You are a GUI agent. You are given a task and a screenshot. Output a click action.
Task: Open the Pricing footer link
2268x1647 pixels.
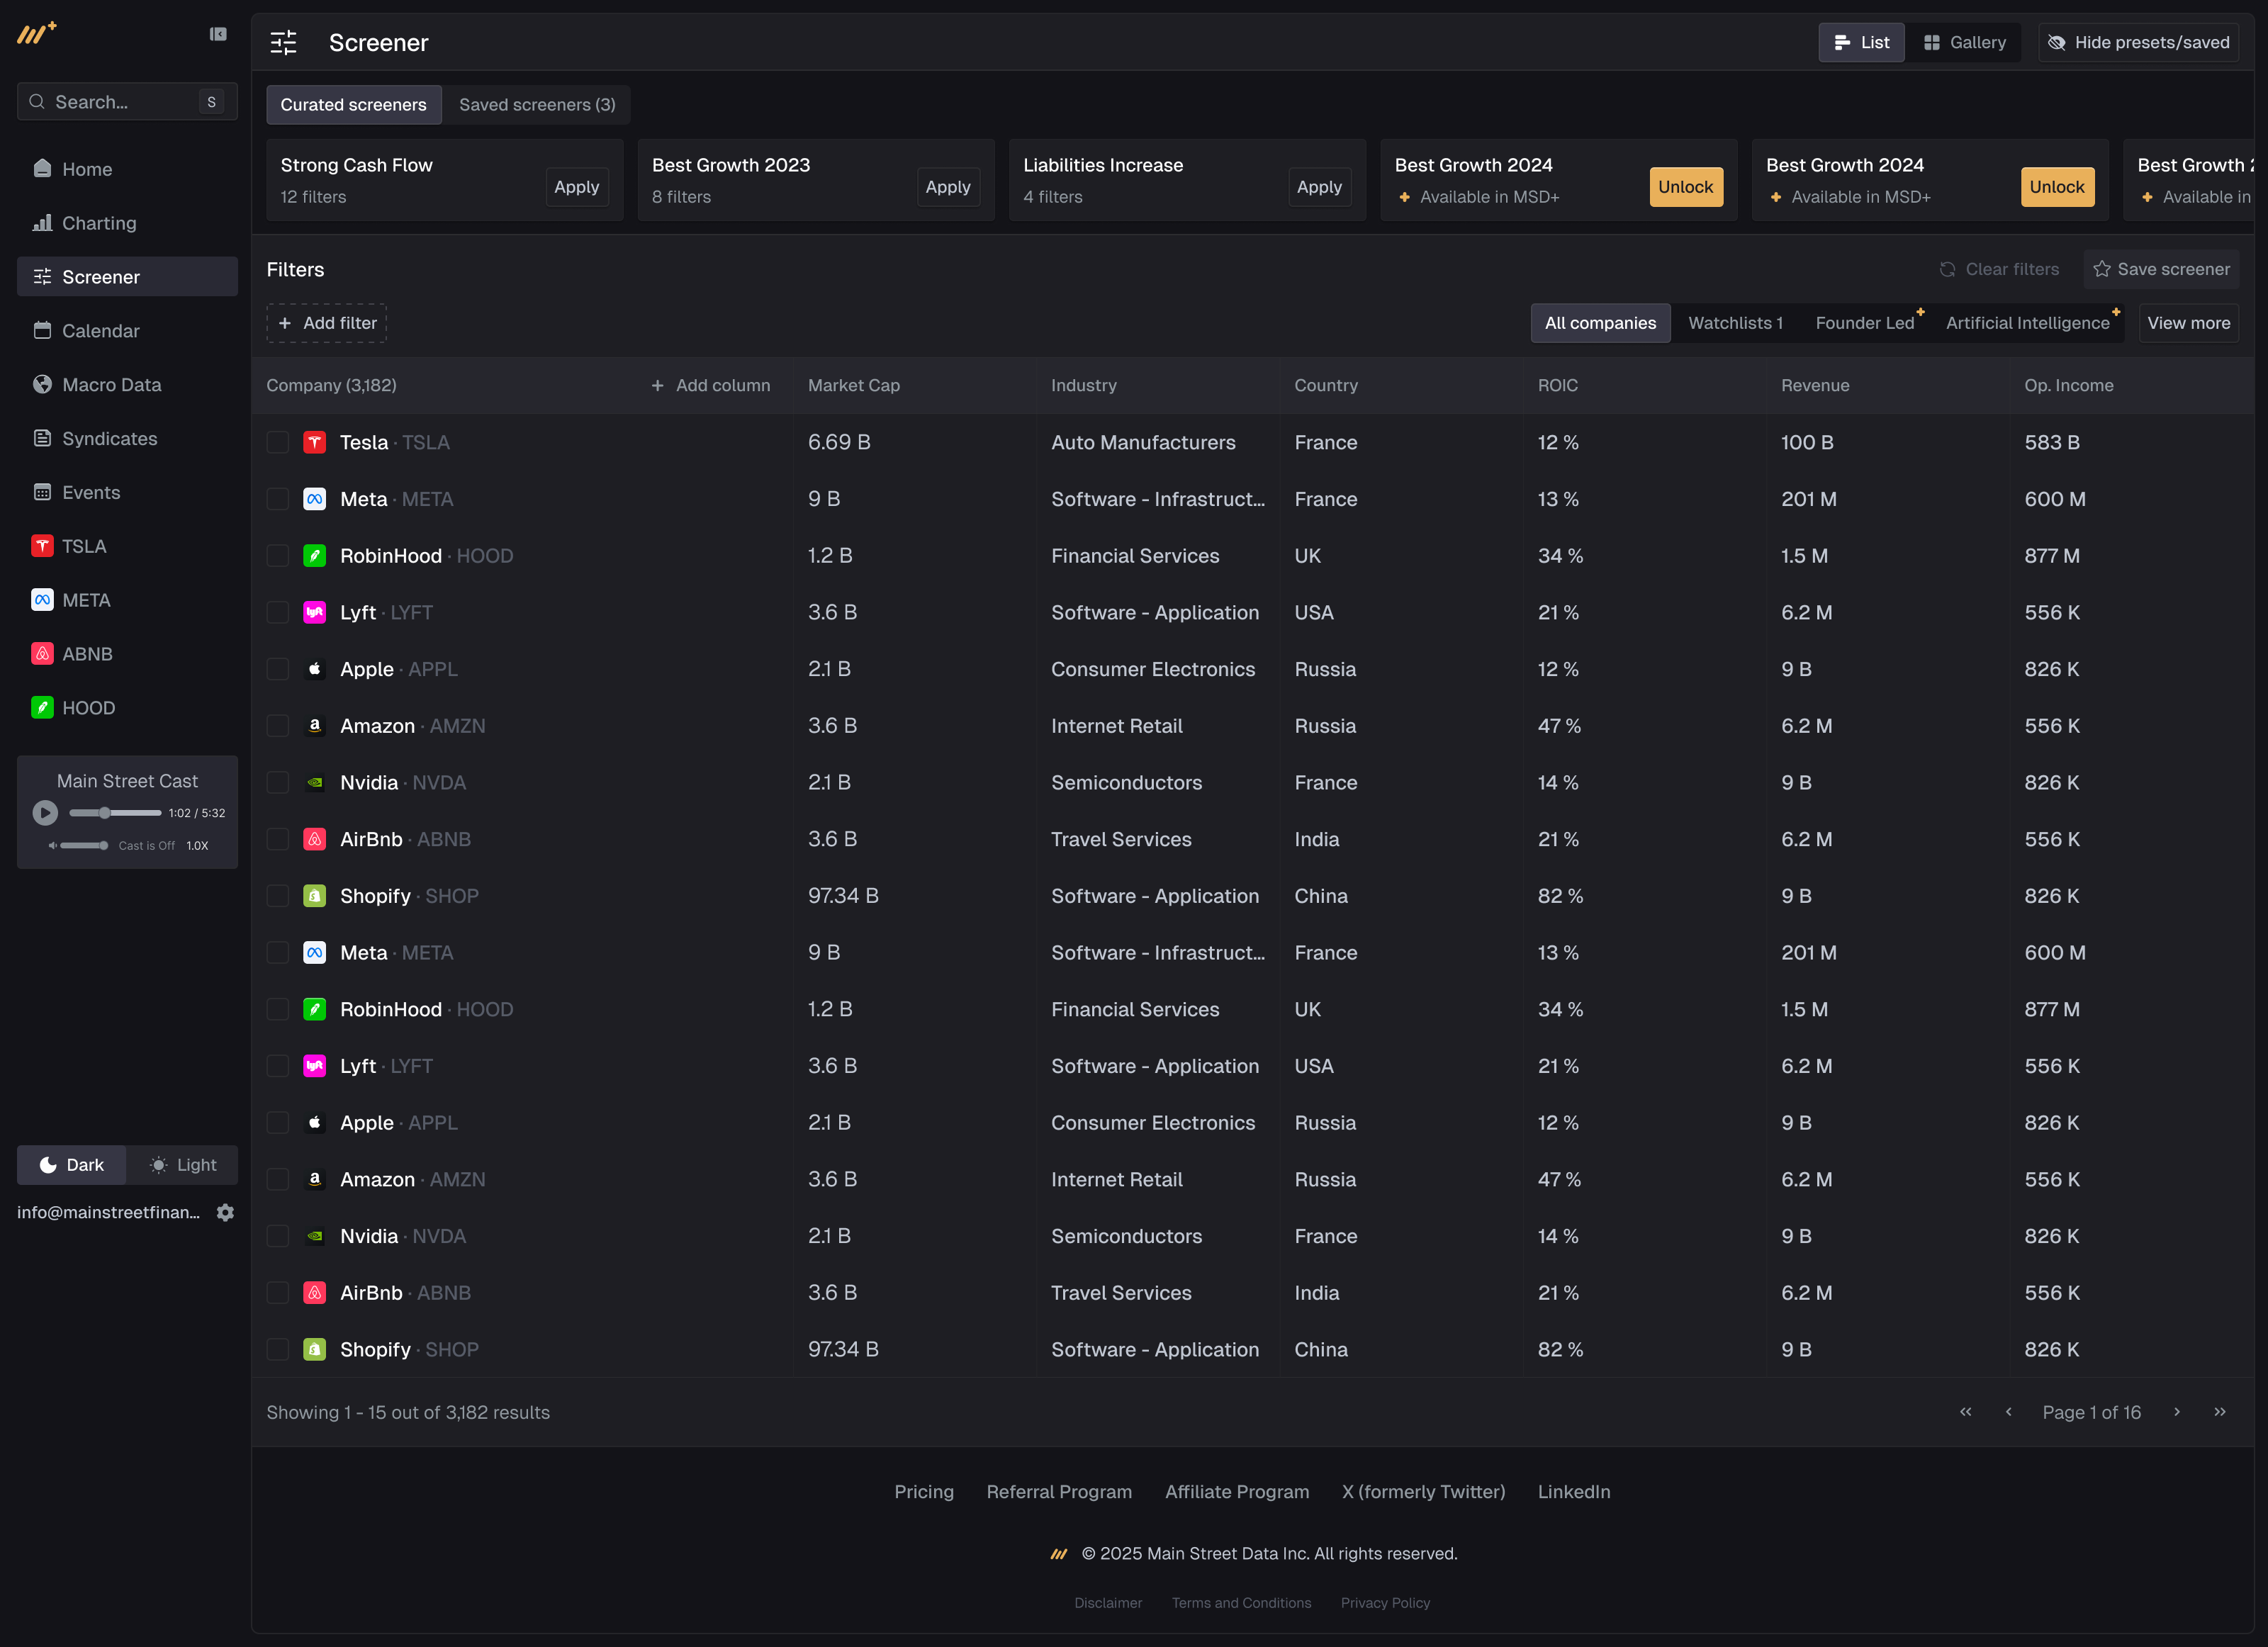[x=923, y=1491]
